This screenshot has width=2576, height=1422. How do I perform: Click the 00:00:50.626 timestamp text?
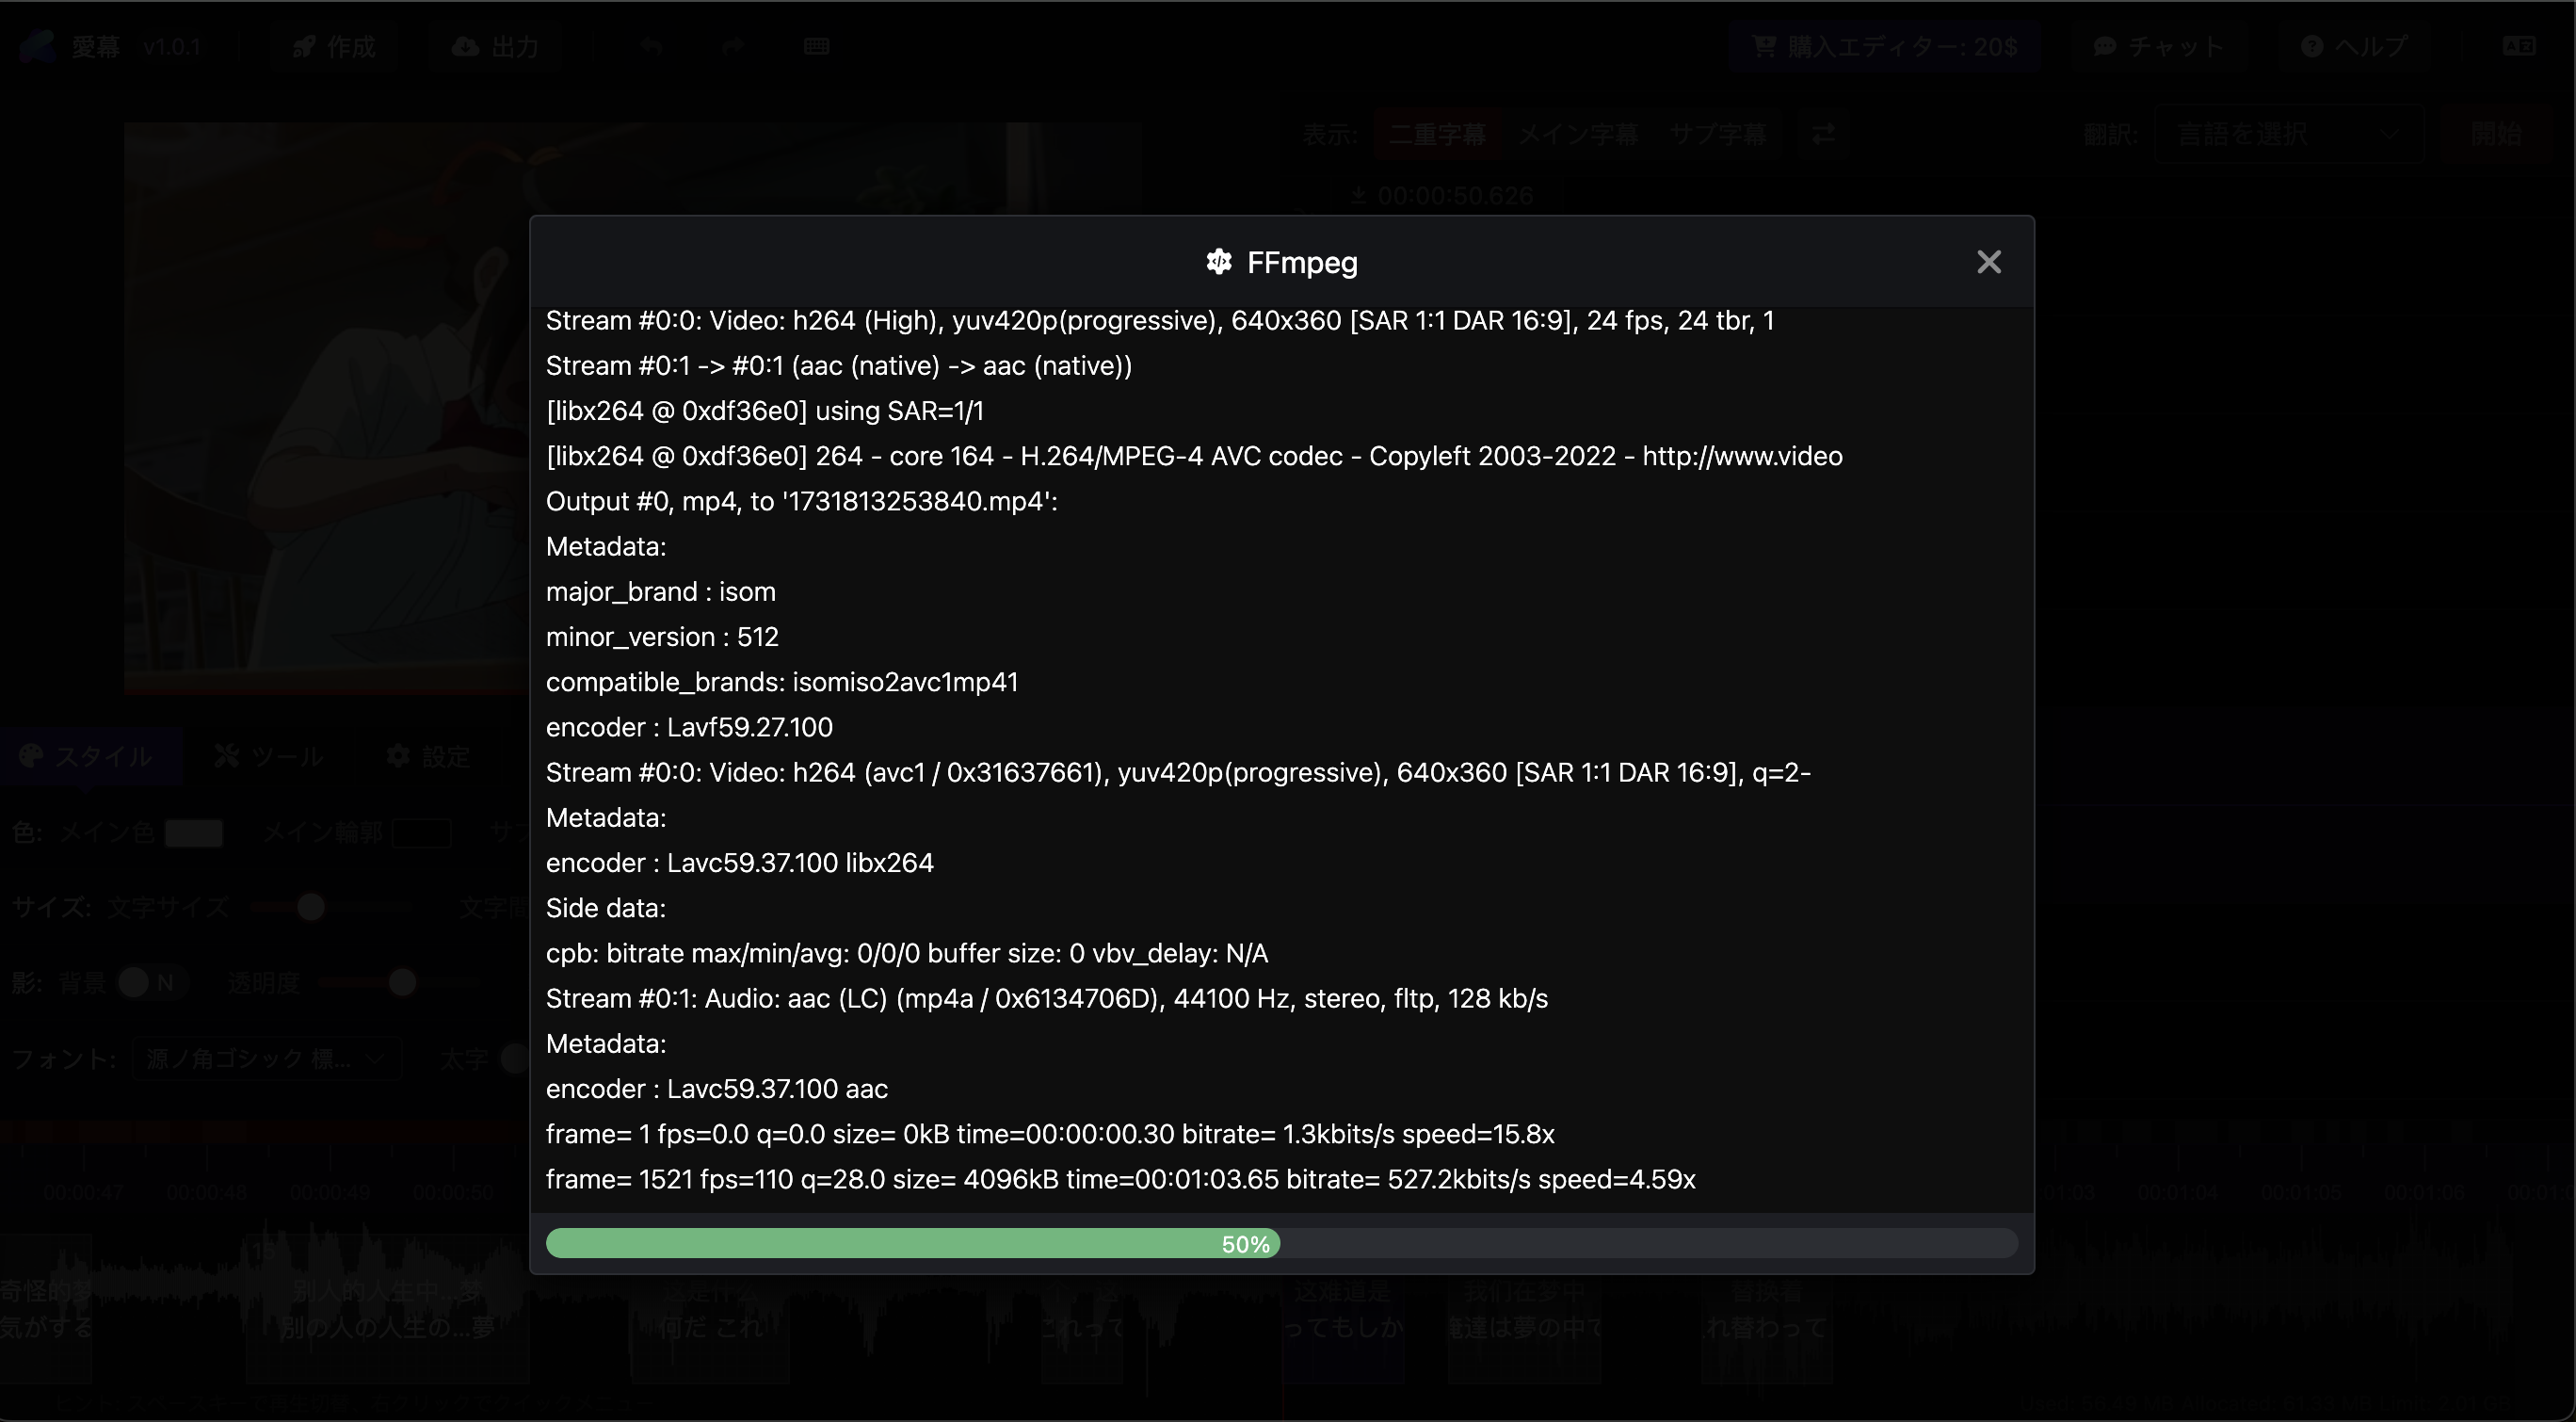[1455, 195]
